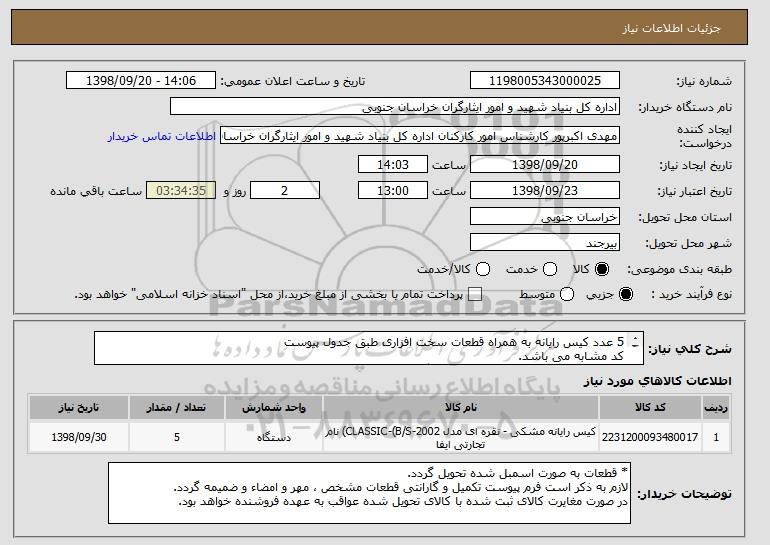Click the واحد شمارش column header
The image size is (770, 545).
274,408
